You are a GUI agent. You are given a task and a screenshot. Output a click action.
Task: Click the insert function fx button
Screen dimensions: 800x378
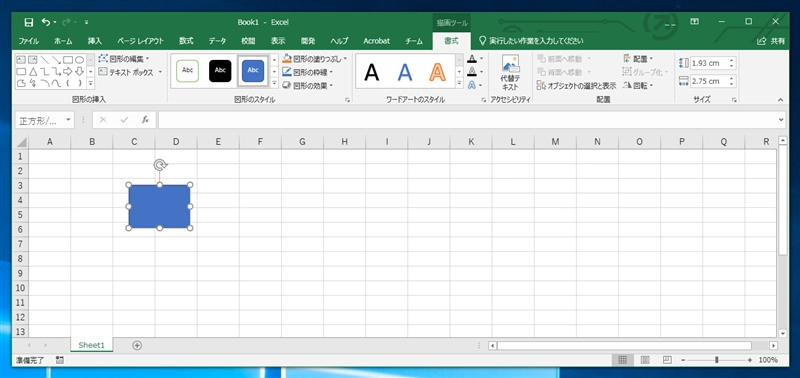tap(145, 120)
